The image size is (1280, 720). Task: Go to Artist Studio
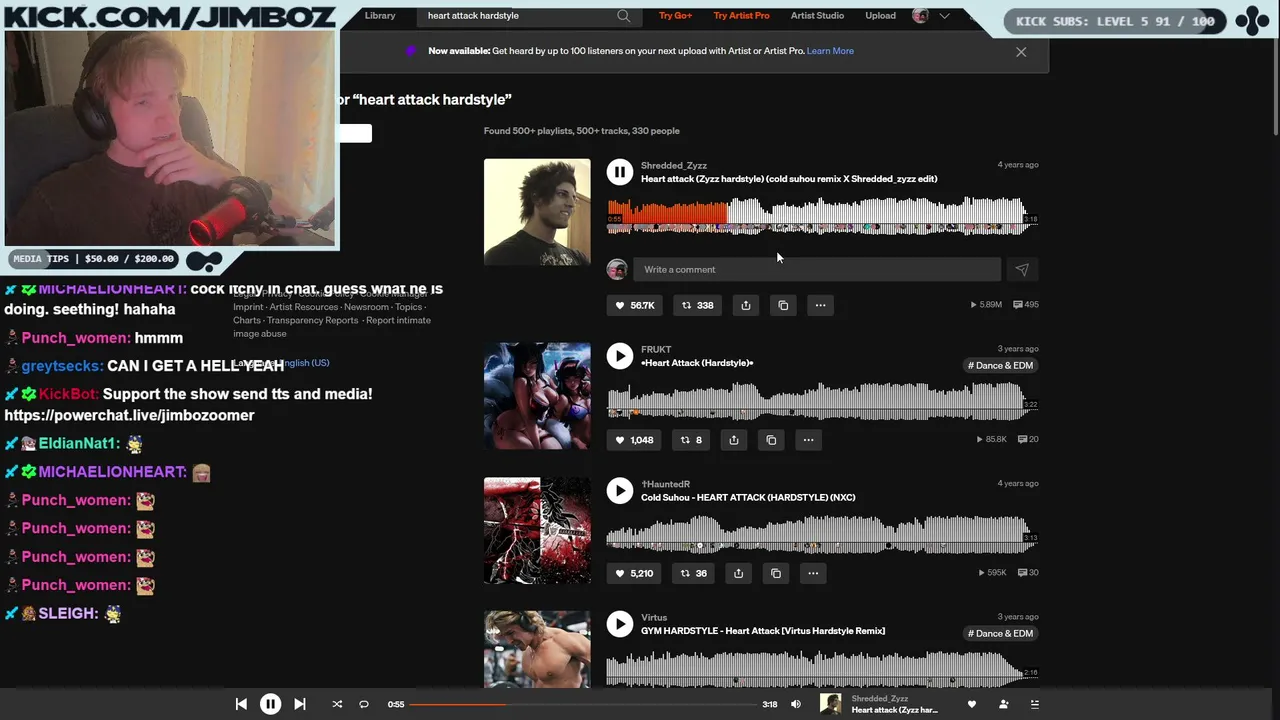pos(817,16)
